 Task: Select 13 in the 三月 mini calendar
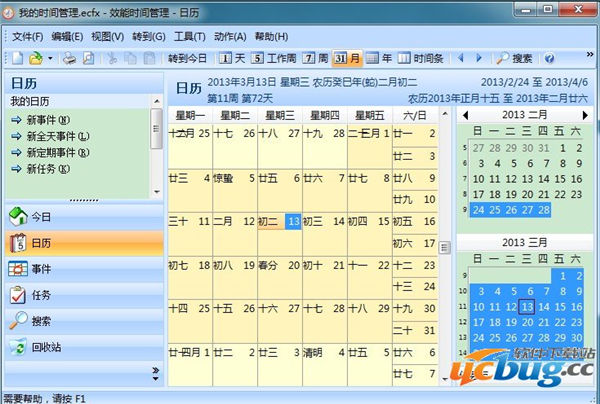coord(527,307)
